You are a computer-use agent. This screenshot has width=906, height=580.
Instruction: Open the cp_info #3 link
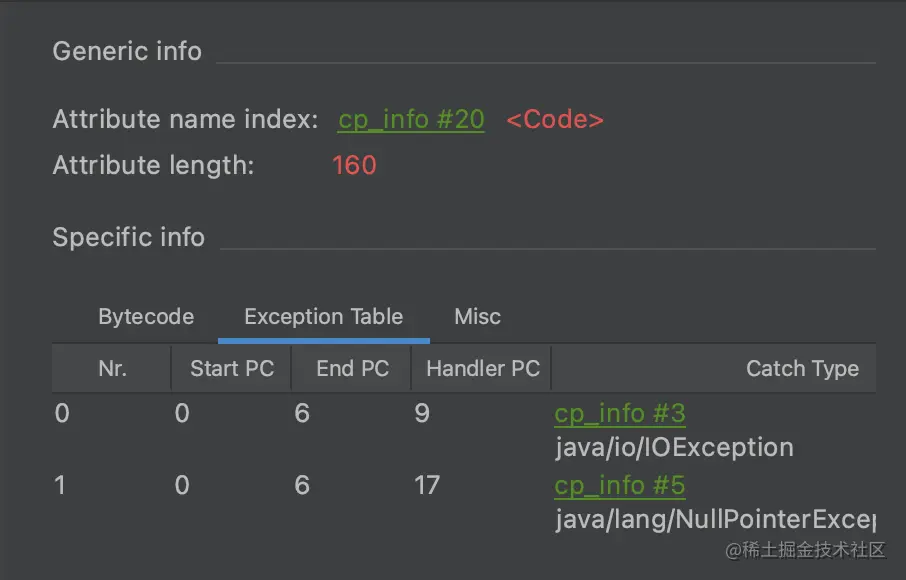pos(620,413)
